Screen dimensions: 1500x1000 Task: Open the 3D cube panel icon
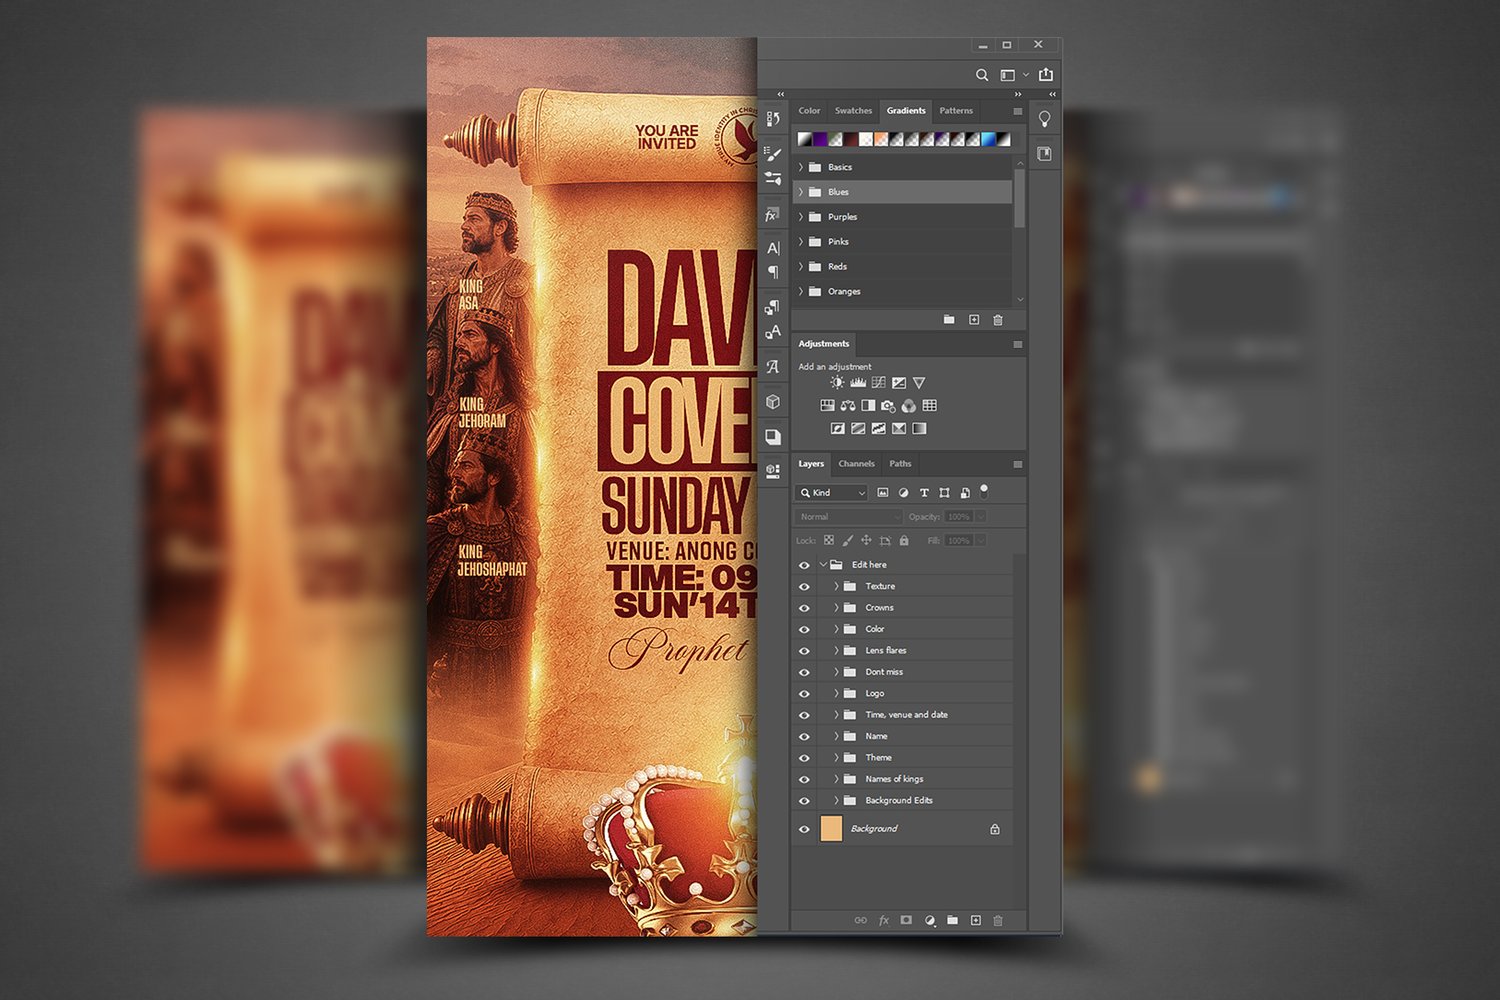(x=773, y=402)
